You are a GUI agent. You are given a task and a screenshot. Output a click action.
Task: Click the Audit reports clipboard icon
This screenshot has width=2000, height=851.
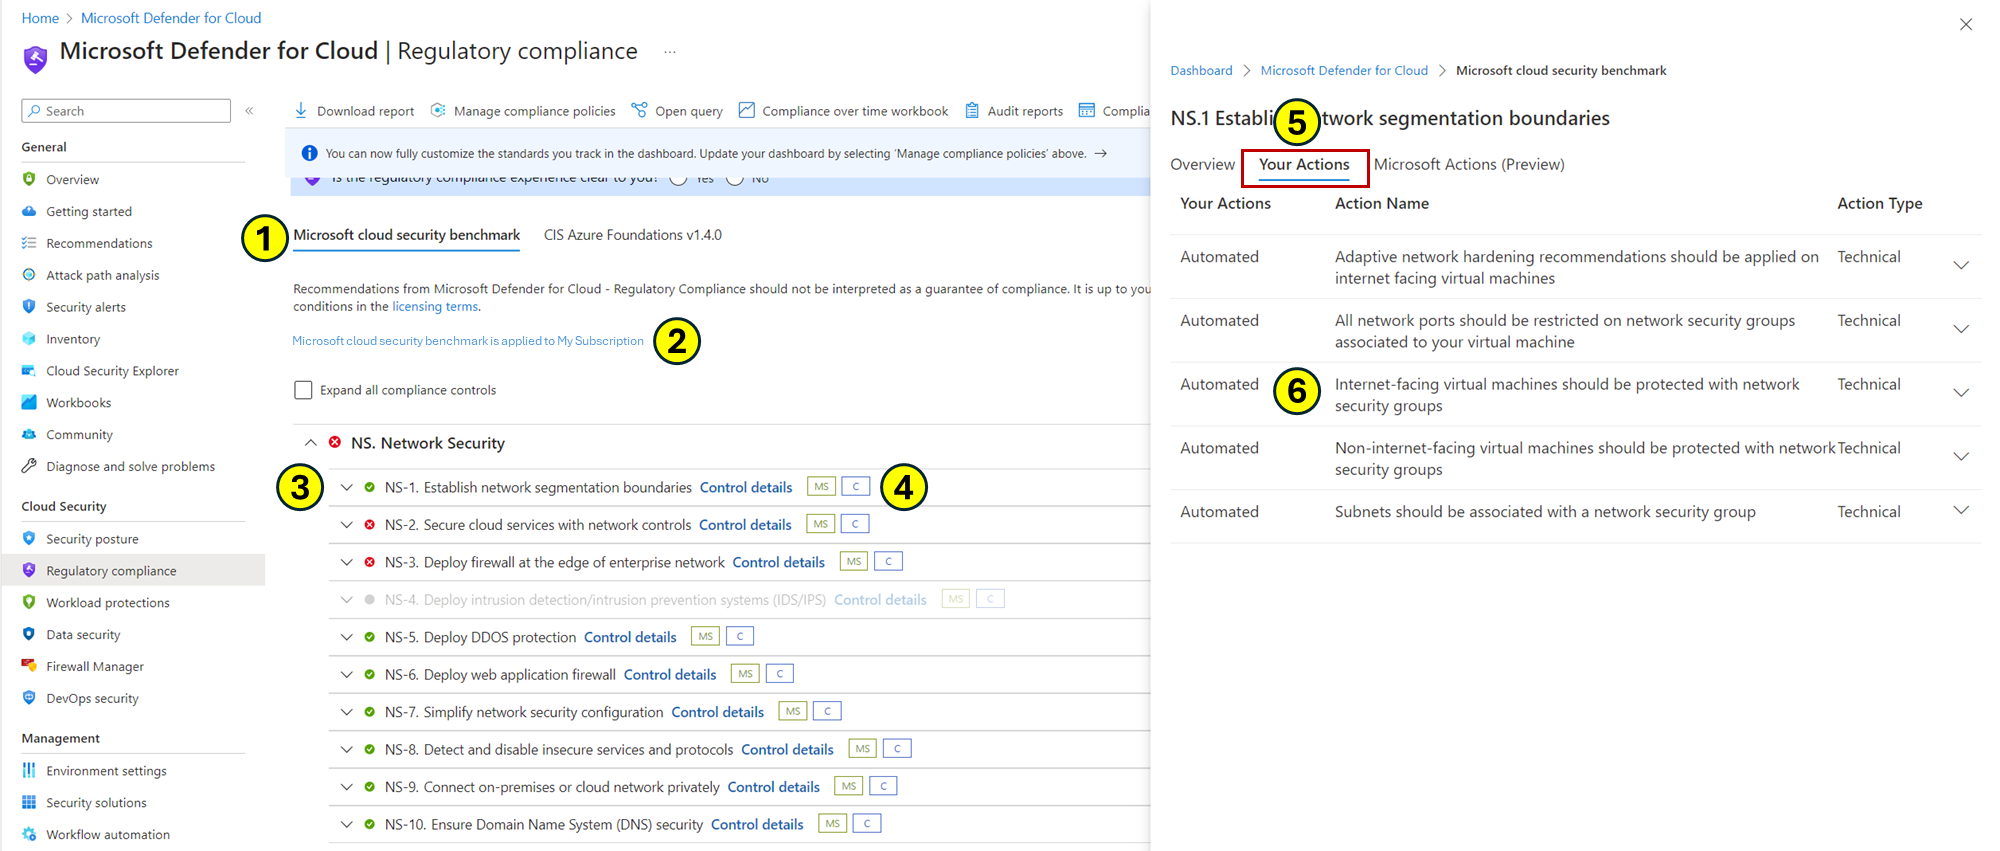click(x=972, y=110)
